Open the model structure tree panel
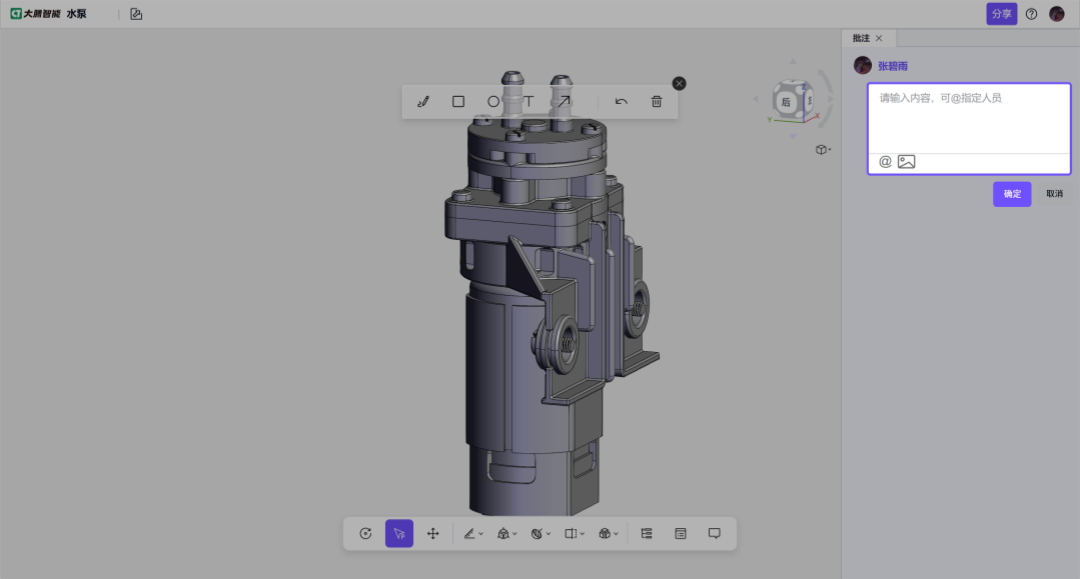This screenshot has height=579, width=1080. (648, 533)
